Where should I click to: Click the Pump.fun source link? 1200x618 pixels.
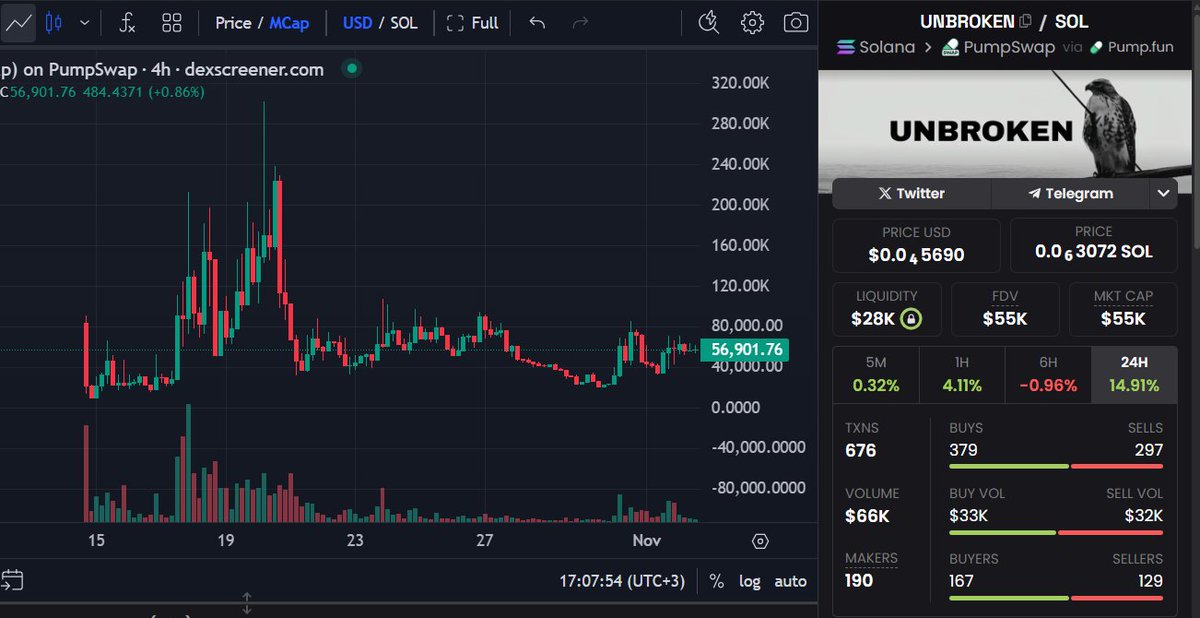tap(1131, 47)
